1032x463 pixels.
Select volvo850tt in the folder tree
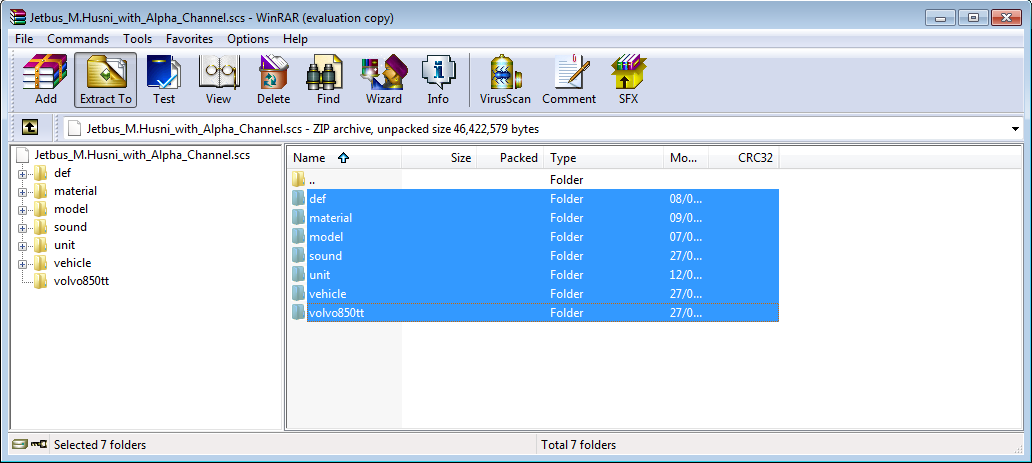81,281
